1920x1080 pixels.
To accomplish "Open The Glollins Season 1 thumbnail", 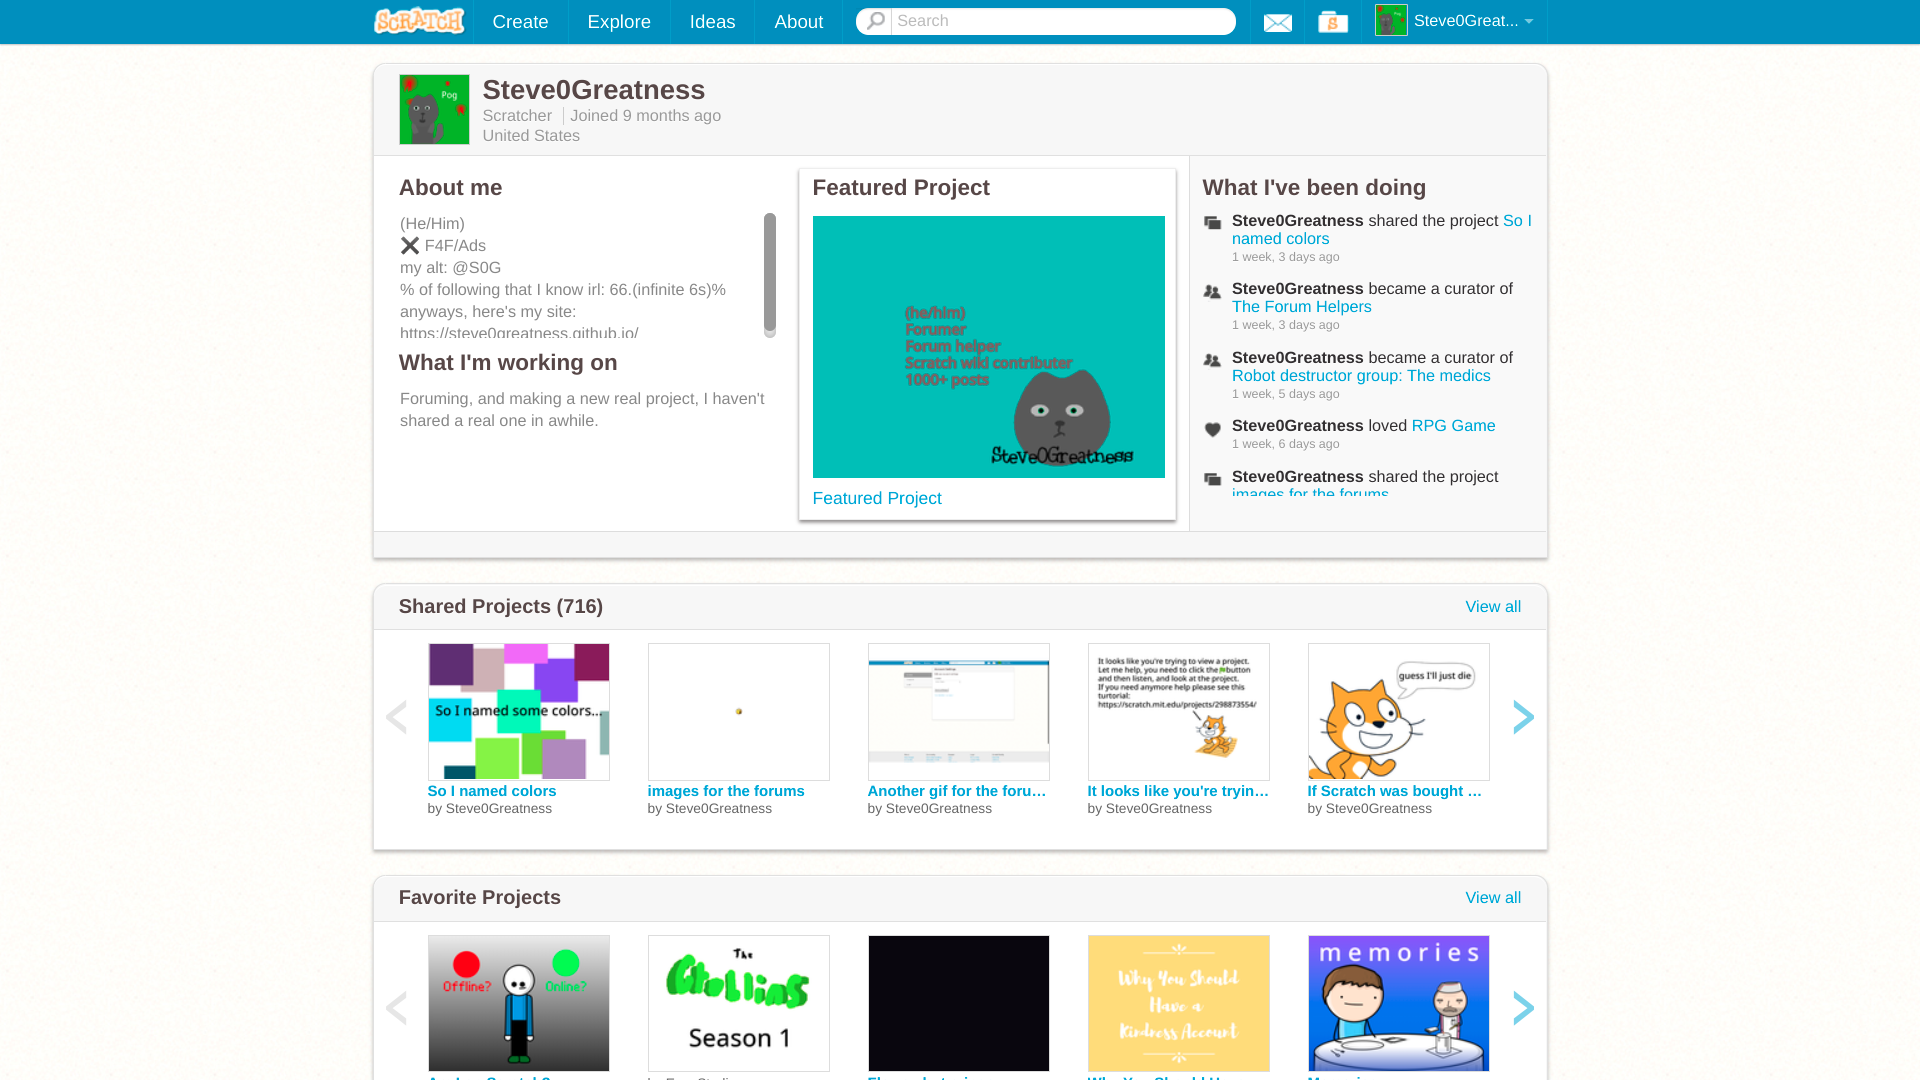I will pyautogui.click(x=738, y=1003).
